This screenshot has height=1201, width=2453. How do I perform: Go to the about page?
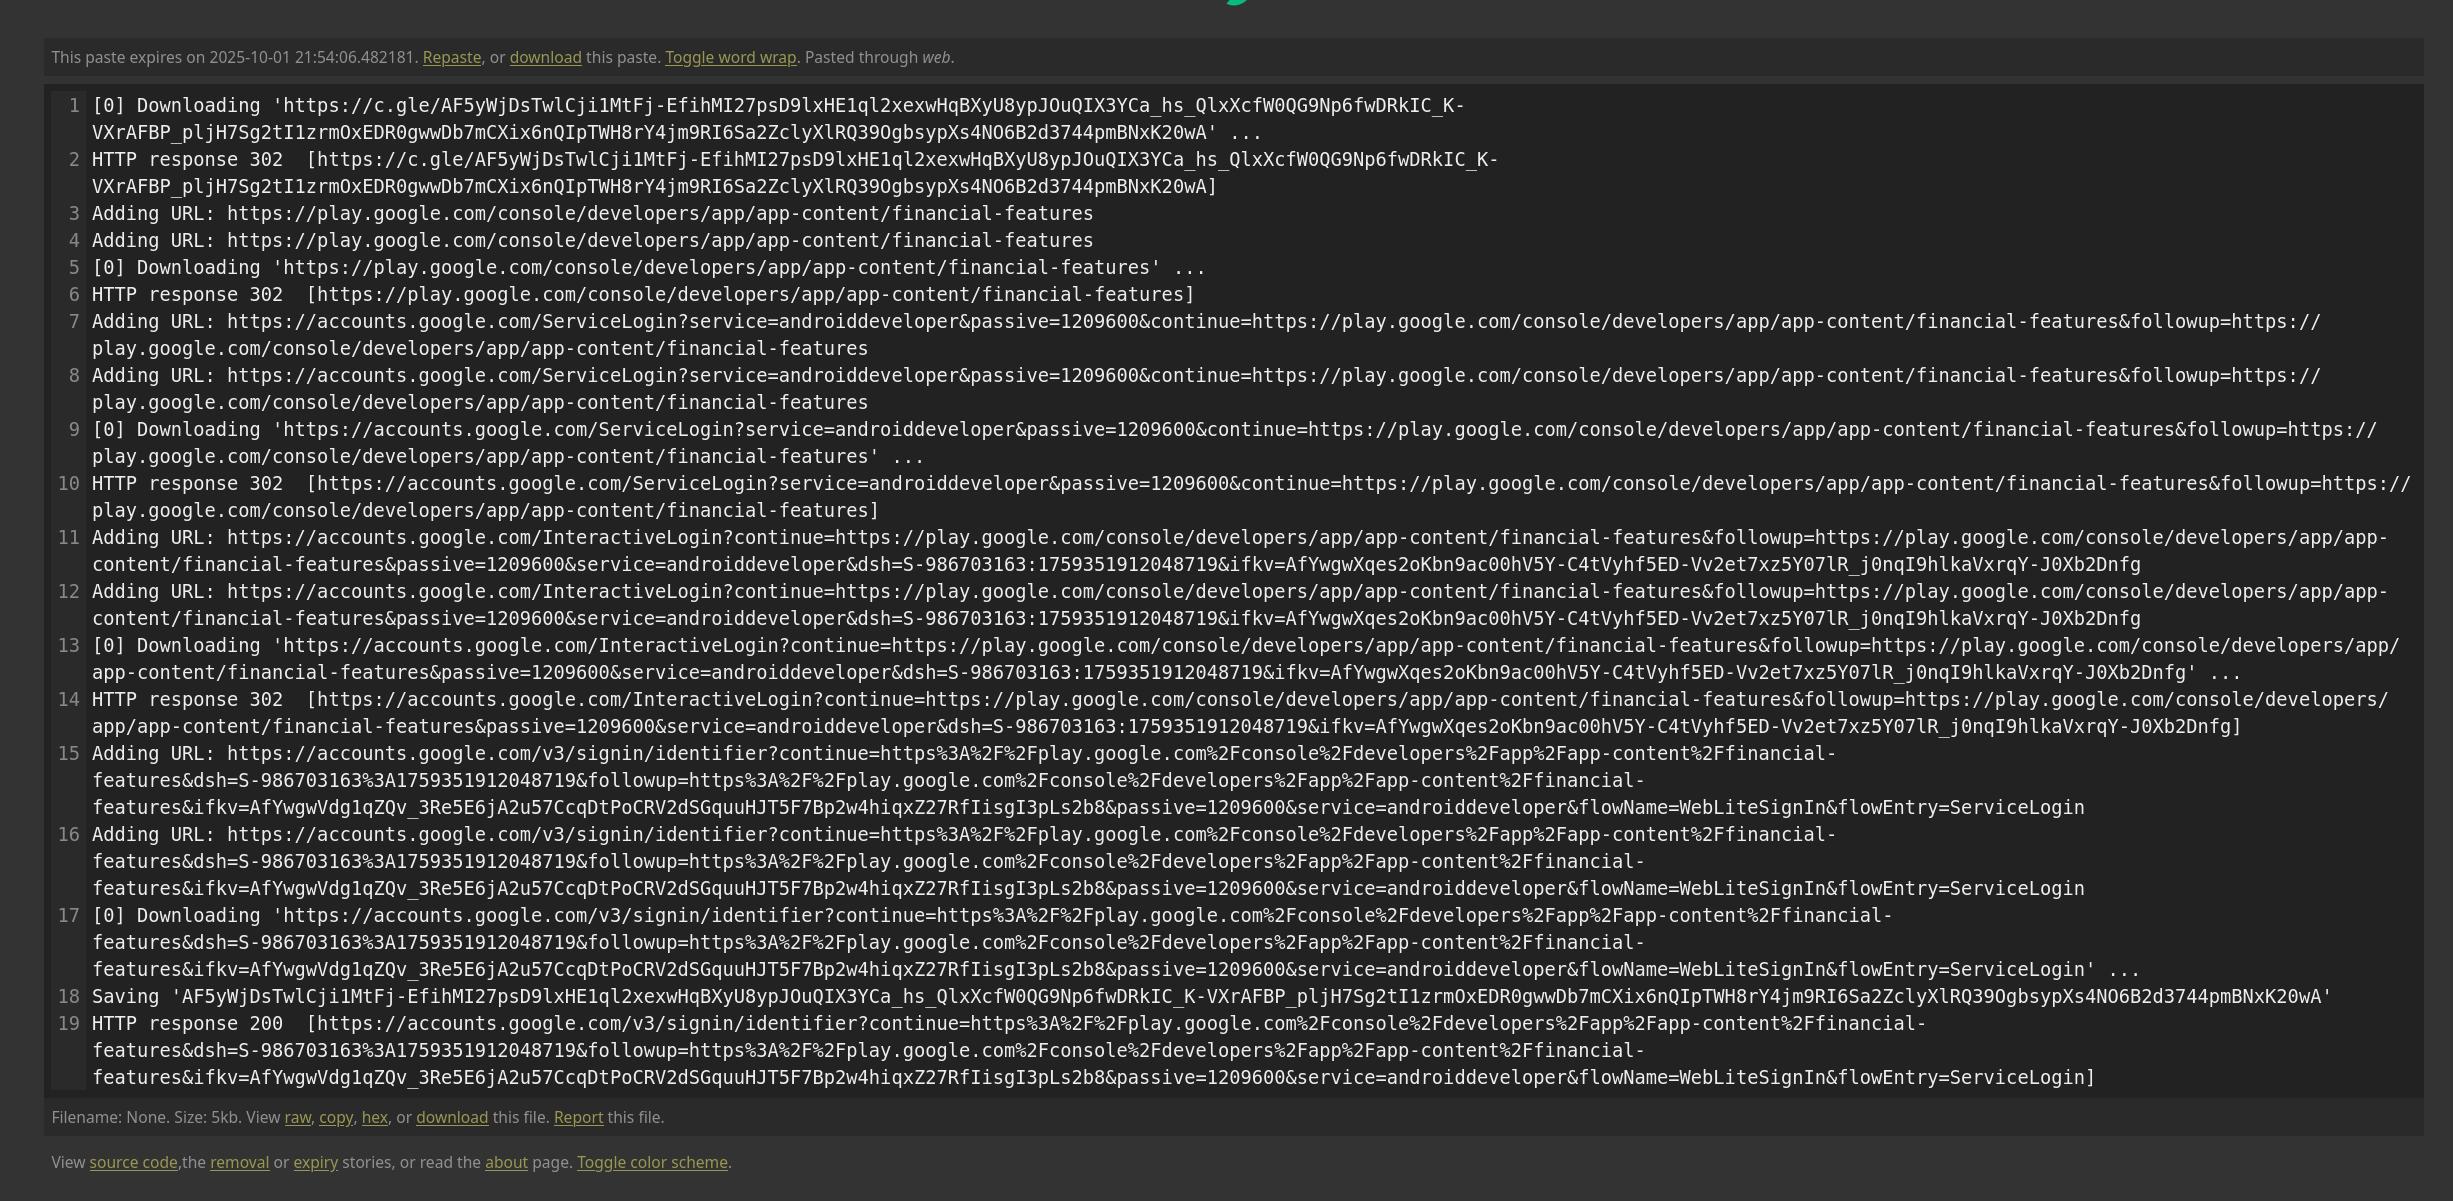506,1163
